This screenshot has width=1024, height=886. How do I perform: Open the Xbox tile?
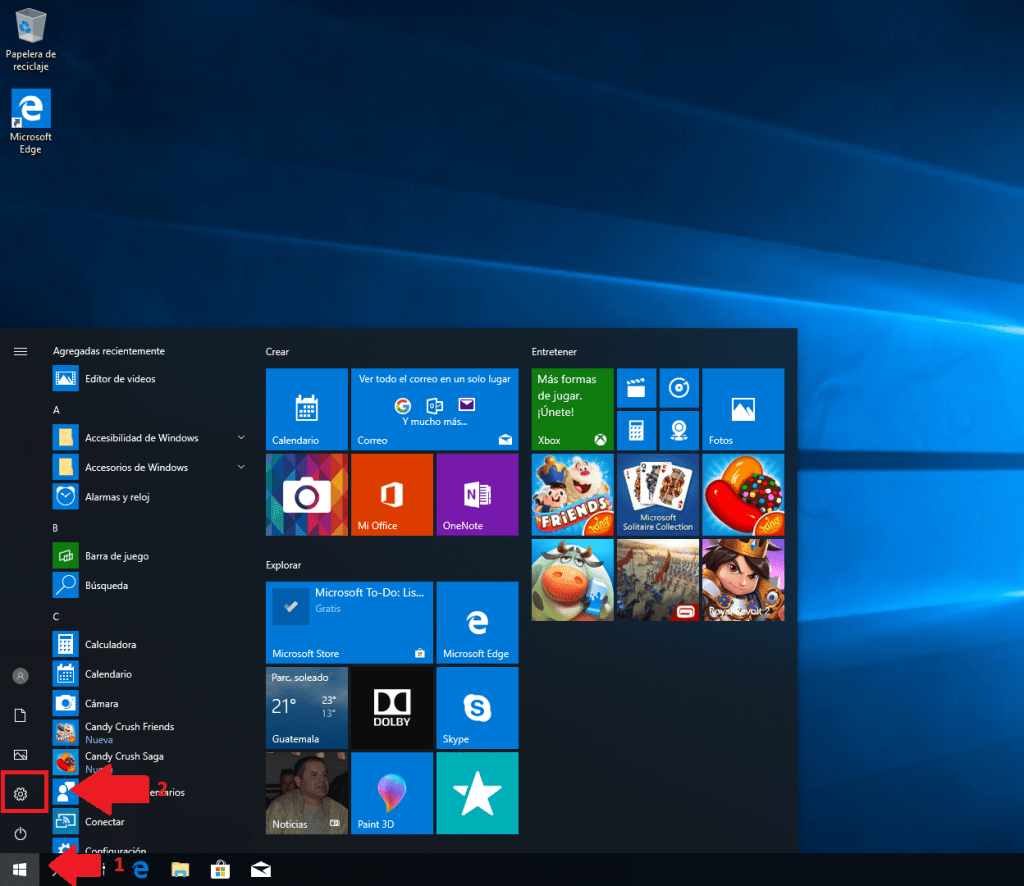pos(572,409)
